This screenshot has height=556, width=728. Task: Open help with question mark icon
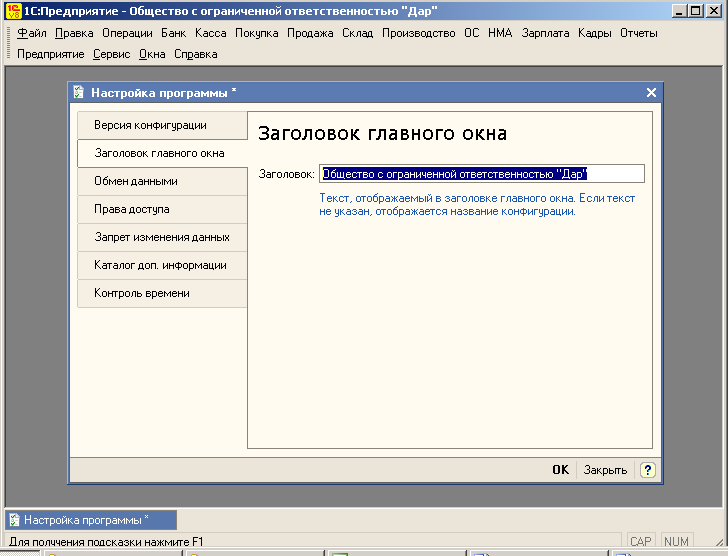[647, 470]
